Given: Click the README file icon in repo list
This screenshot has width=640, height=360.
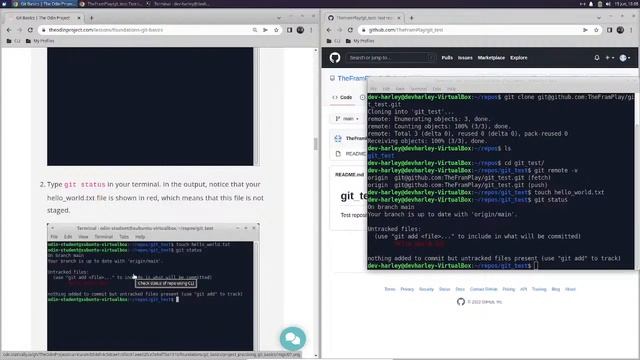Looking at the screenshot, I should [x=338, y=153].
